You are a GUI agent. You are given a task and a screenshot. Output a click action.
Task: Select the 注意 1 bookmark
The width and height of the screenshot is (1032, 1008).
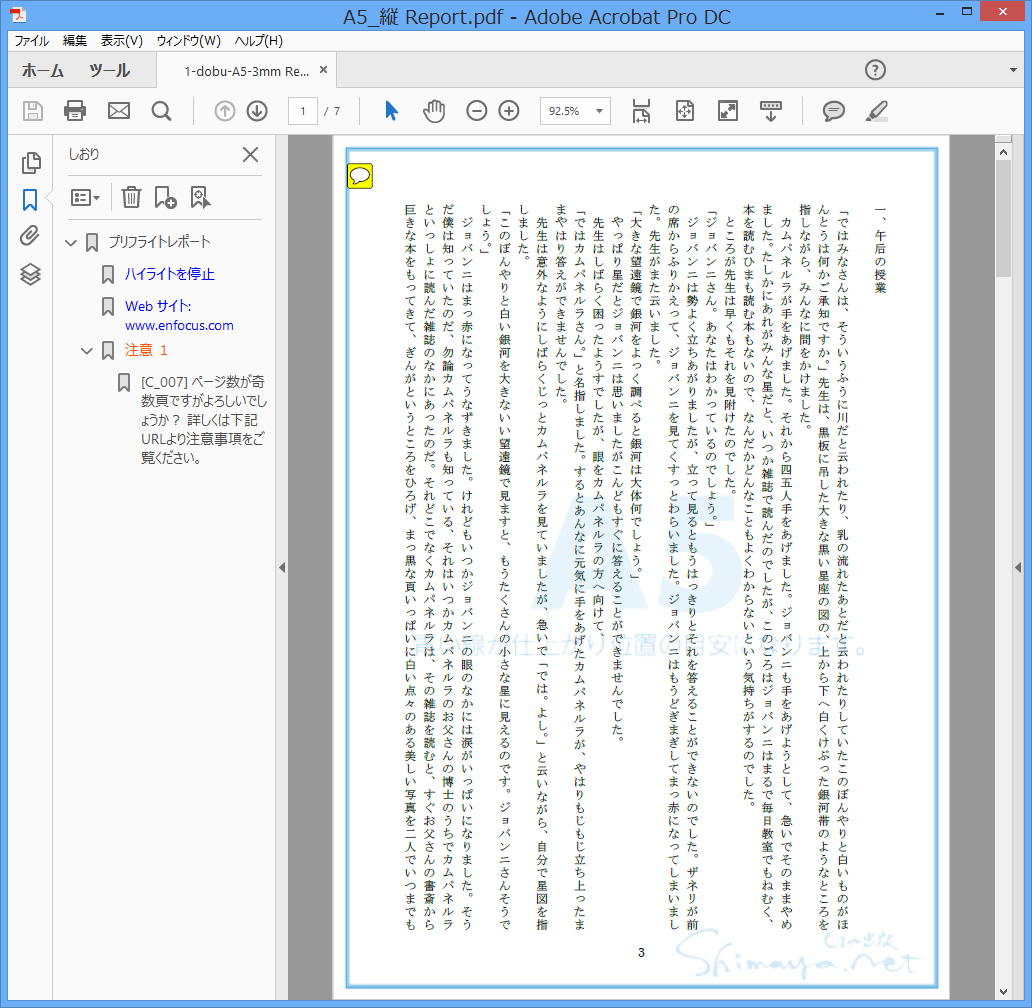point(146,350)
